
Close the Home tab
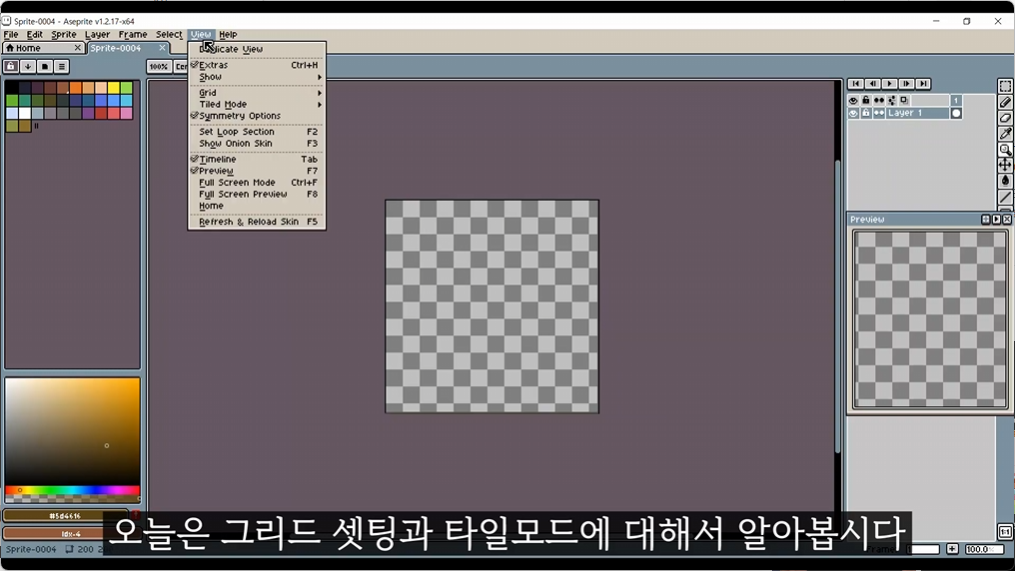tap(78, 48)
